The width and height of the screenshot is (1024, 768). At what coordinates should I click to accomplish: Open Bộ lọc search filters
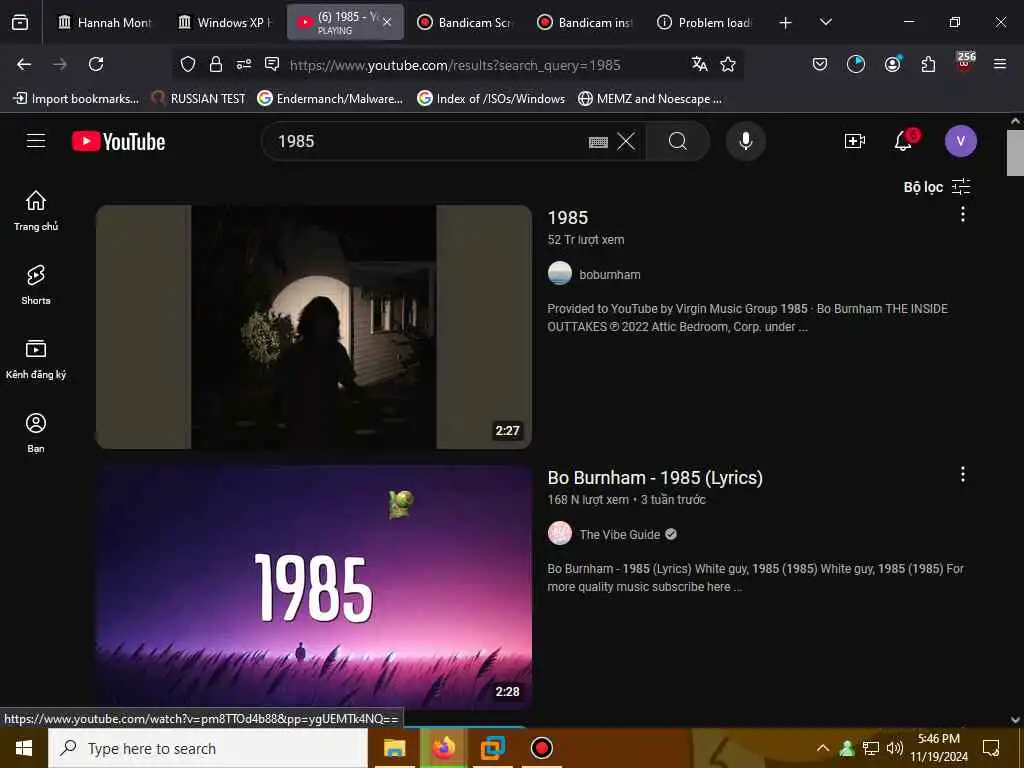(x=937, y=187)
